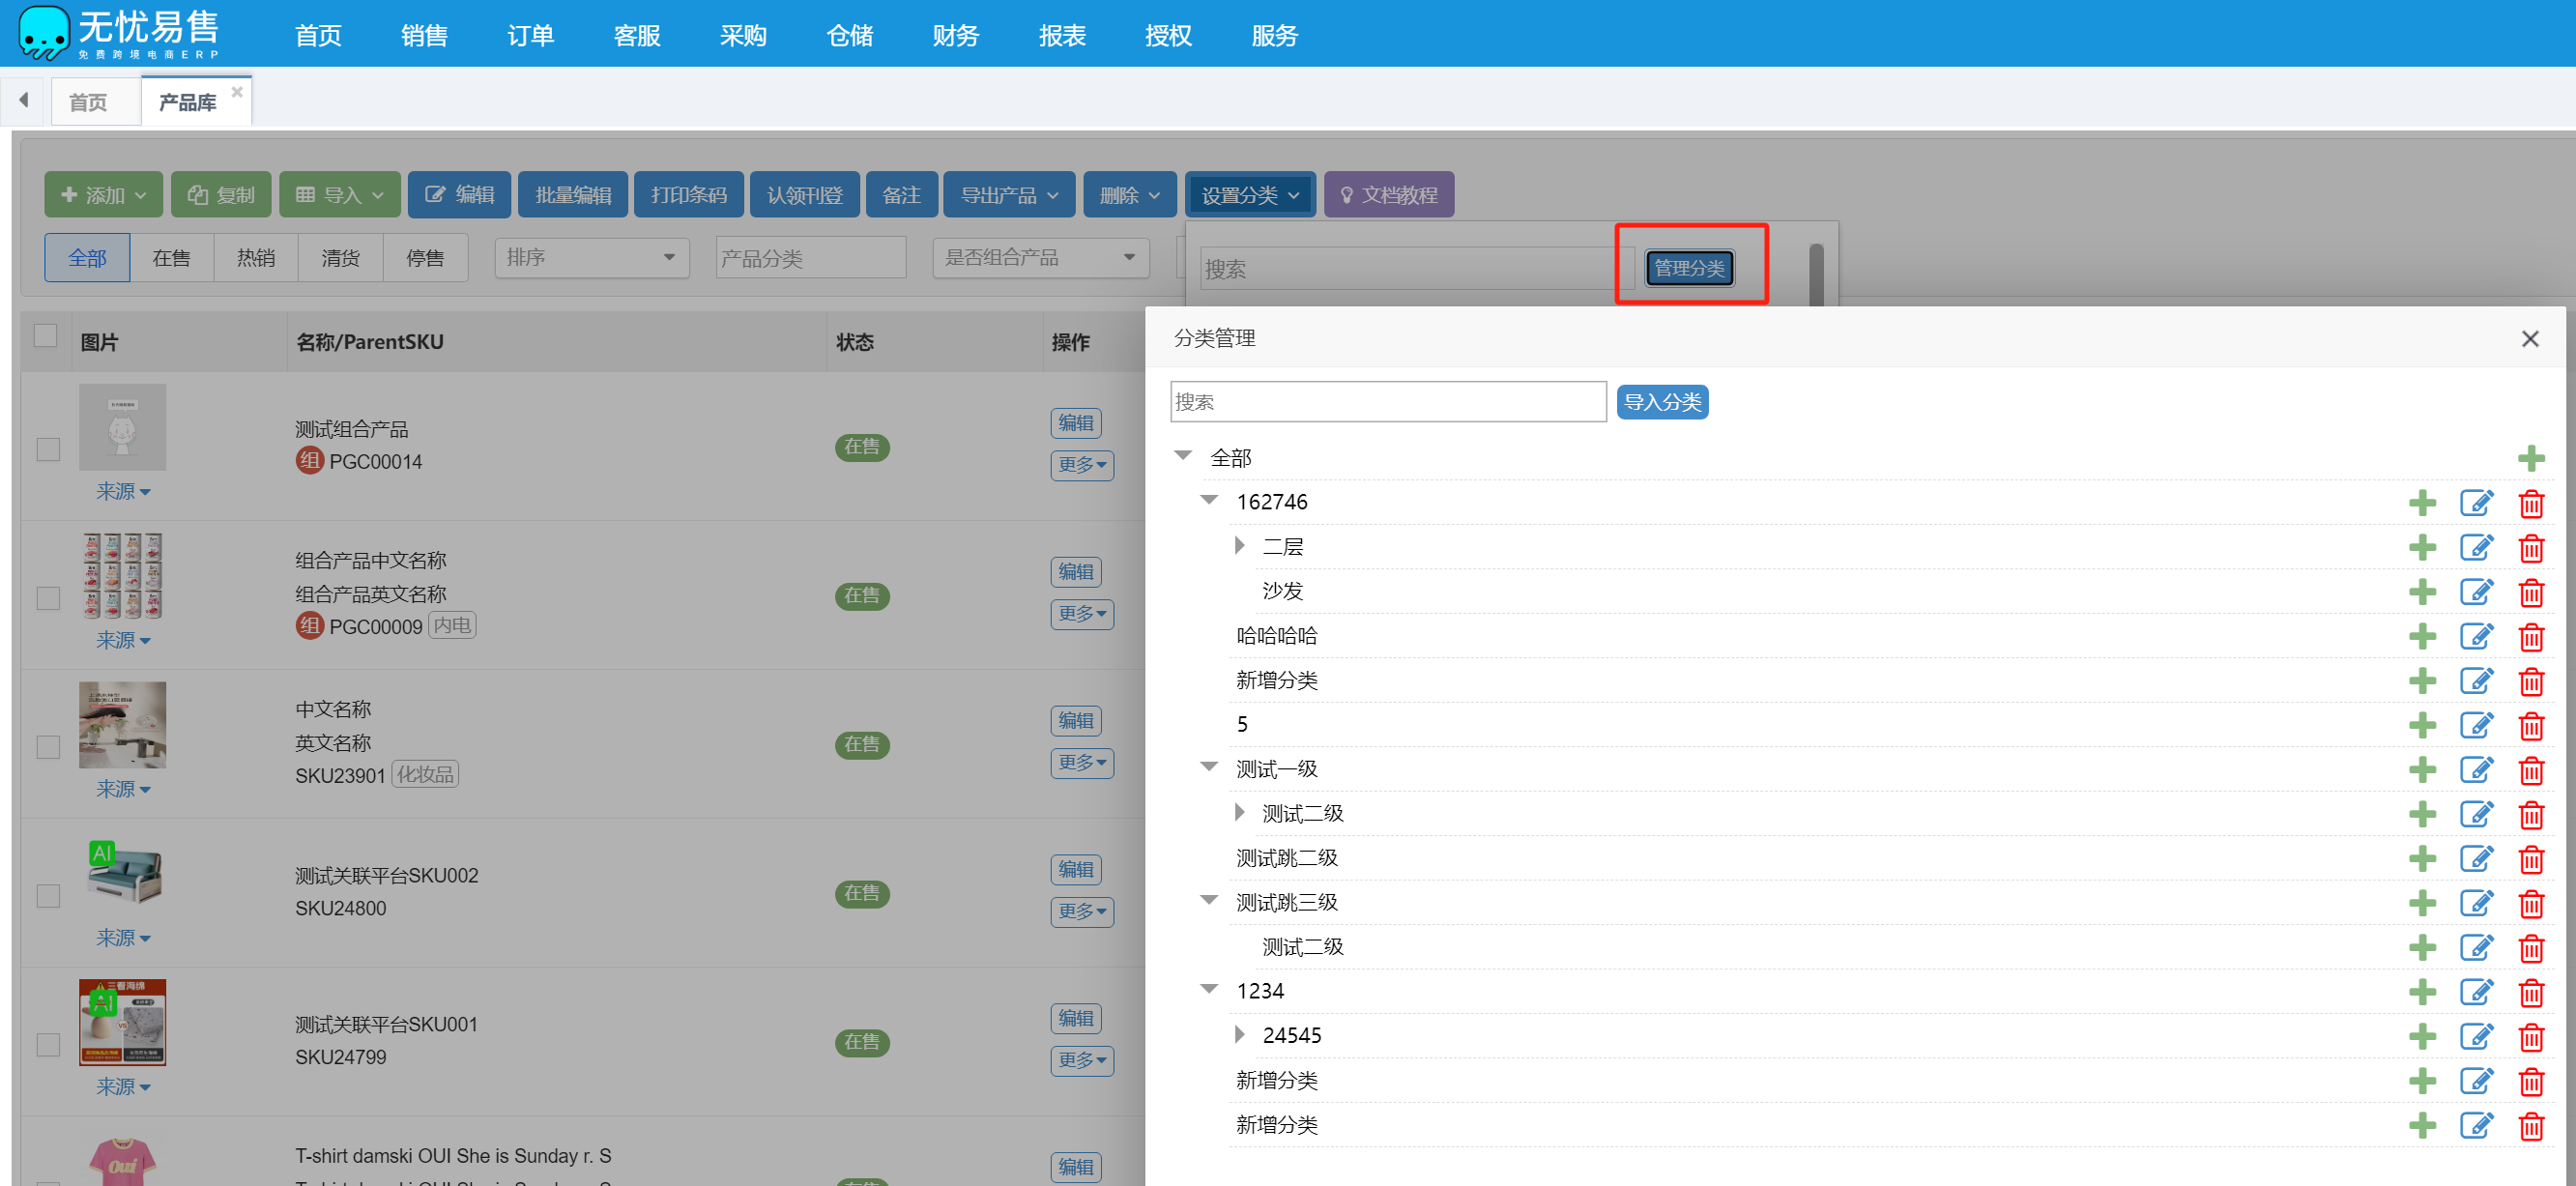Collapse the 测试跳三级 tree node
The height and width of the screenshot is (1186, 2576).
(1209, 900)
